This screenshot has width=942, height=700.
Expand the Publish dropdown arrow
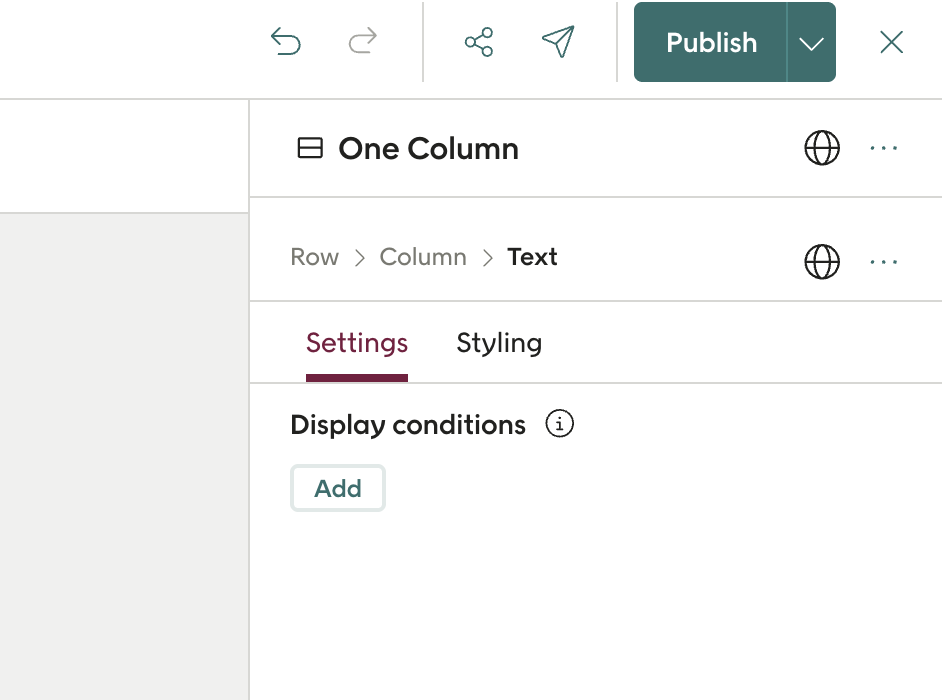[x=811, y=43]
